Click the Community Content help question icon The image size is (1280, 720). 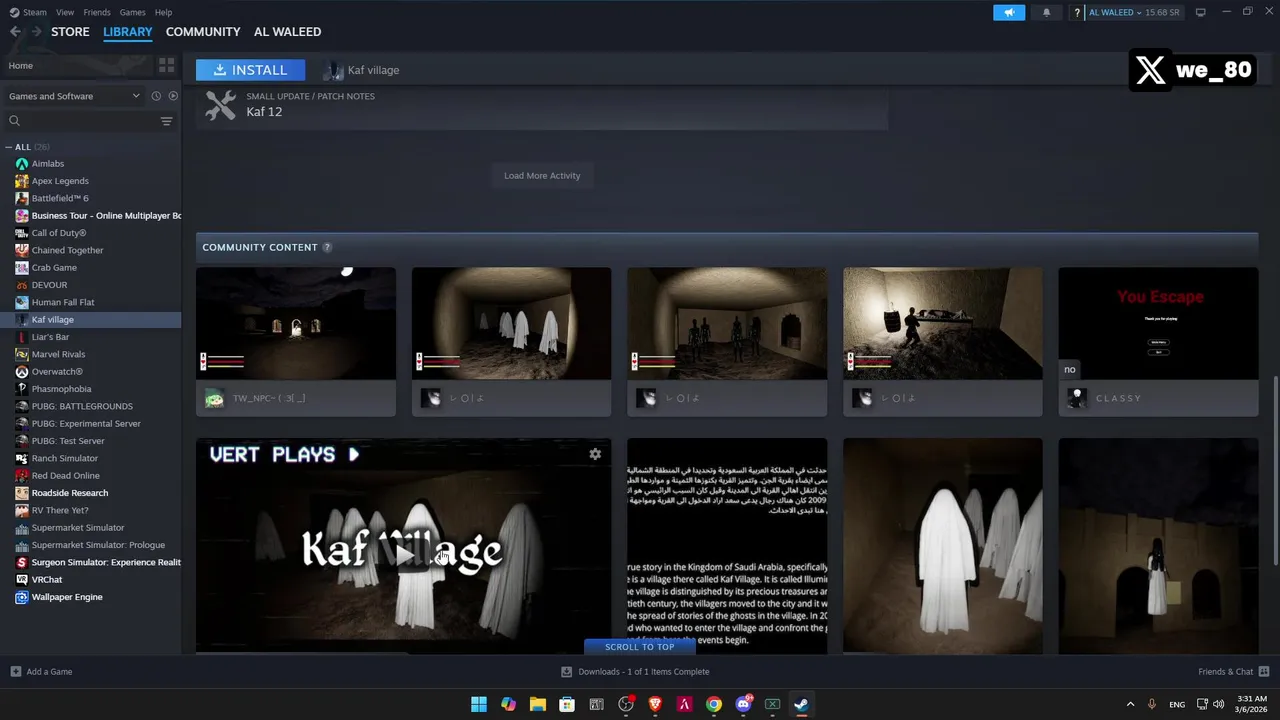[327, 247]
